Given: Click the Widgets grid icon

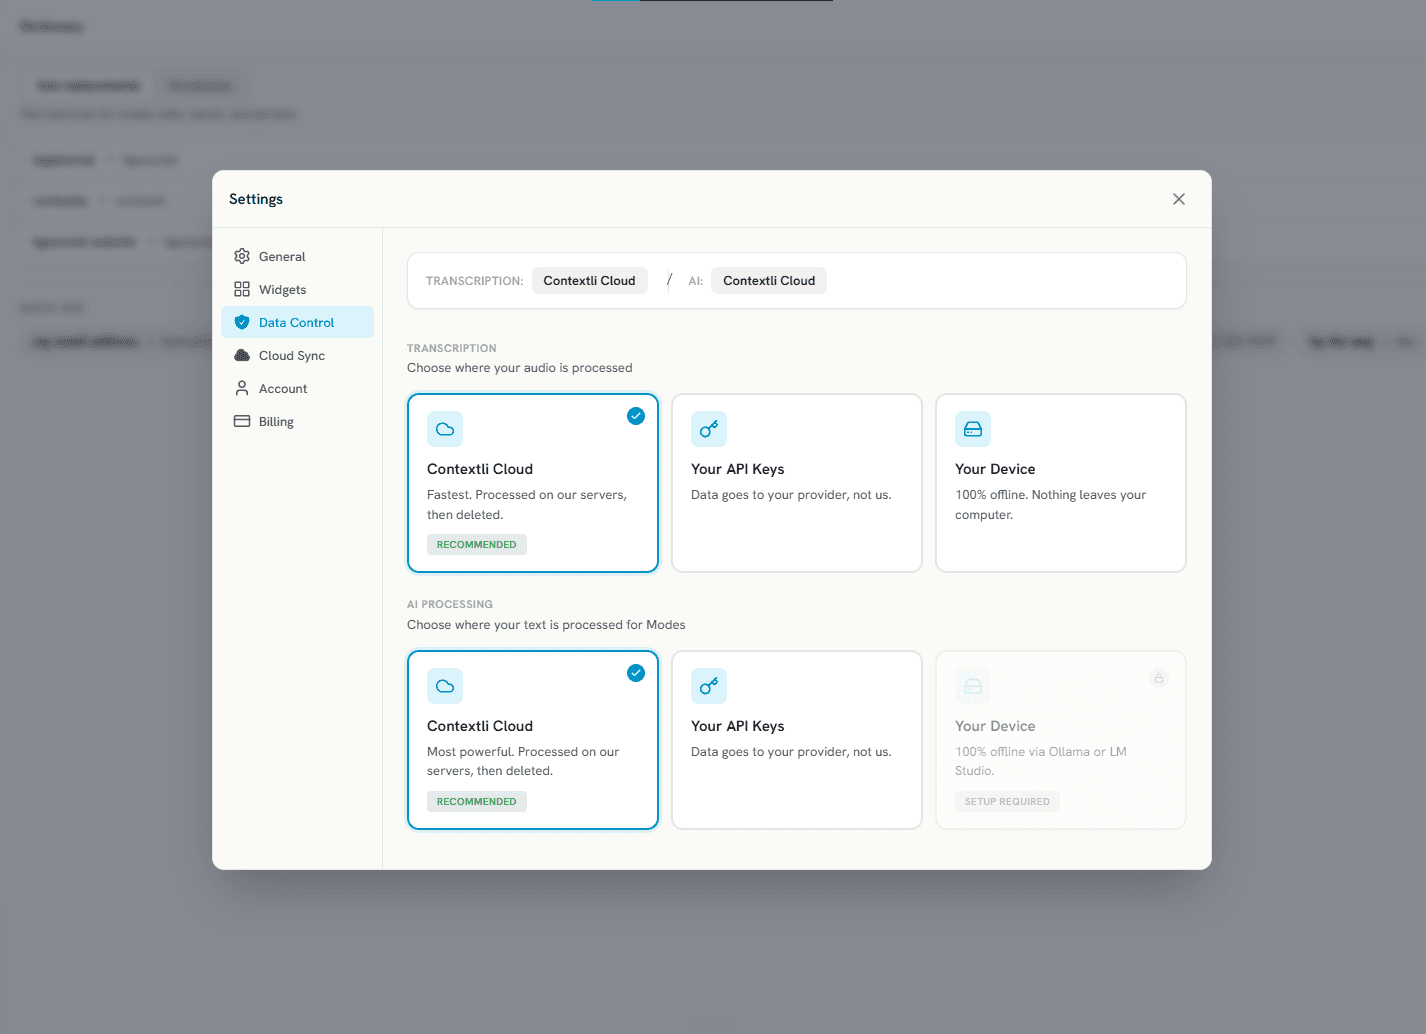Looking at the screenshot, I should (x=242, y=289).
